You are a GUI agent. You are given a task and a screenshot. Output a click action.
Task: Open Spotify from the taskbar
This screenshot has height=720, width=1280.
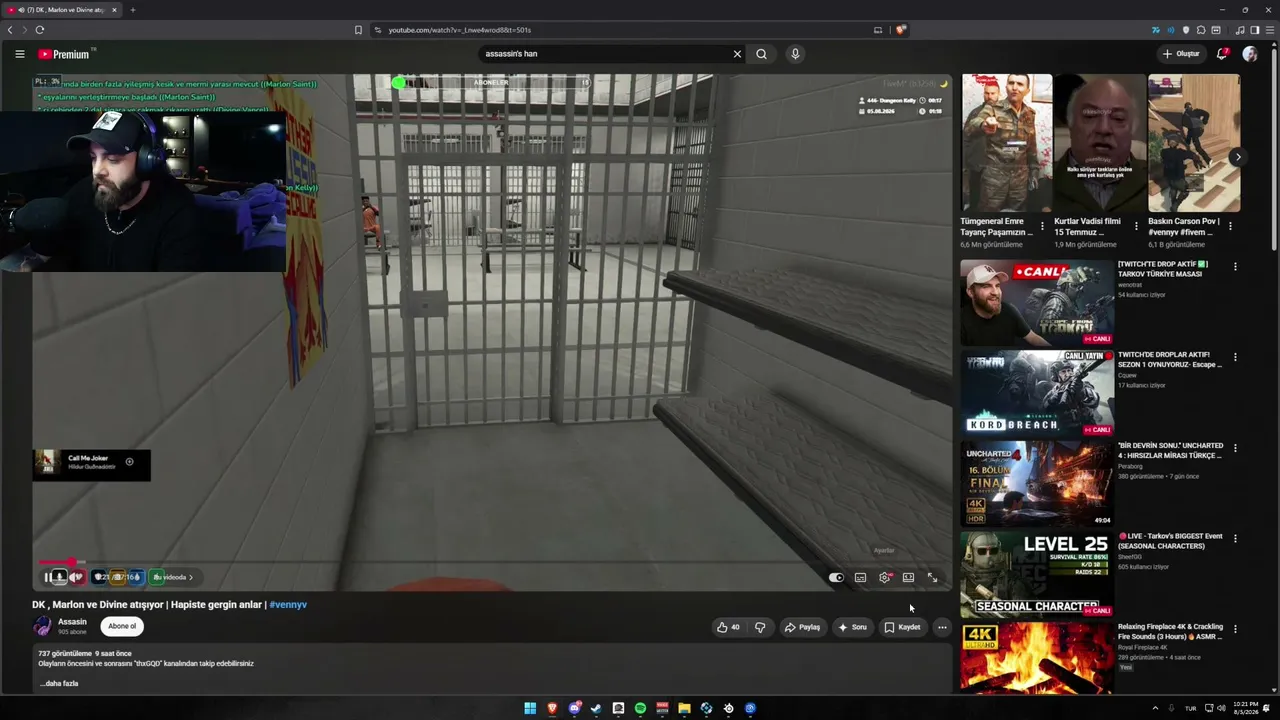[x=640, y=709]
